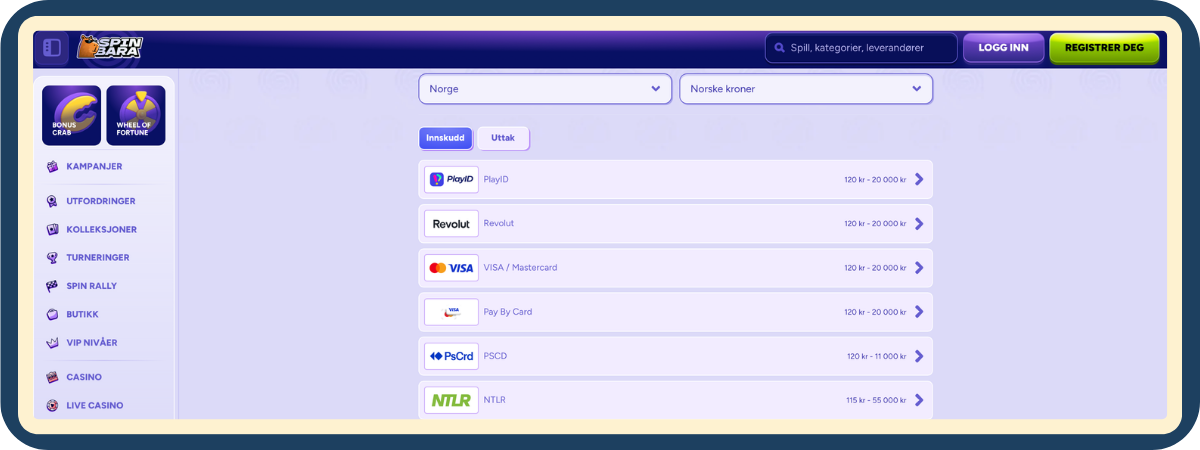Open the Bonus Crab game tile
The height and width of the screenshot is (450, 1200).
[71, 115]
